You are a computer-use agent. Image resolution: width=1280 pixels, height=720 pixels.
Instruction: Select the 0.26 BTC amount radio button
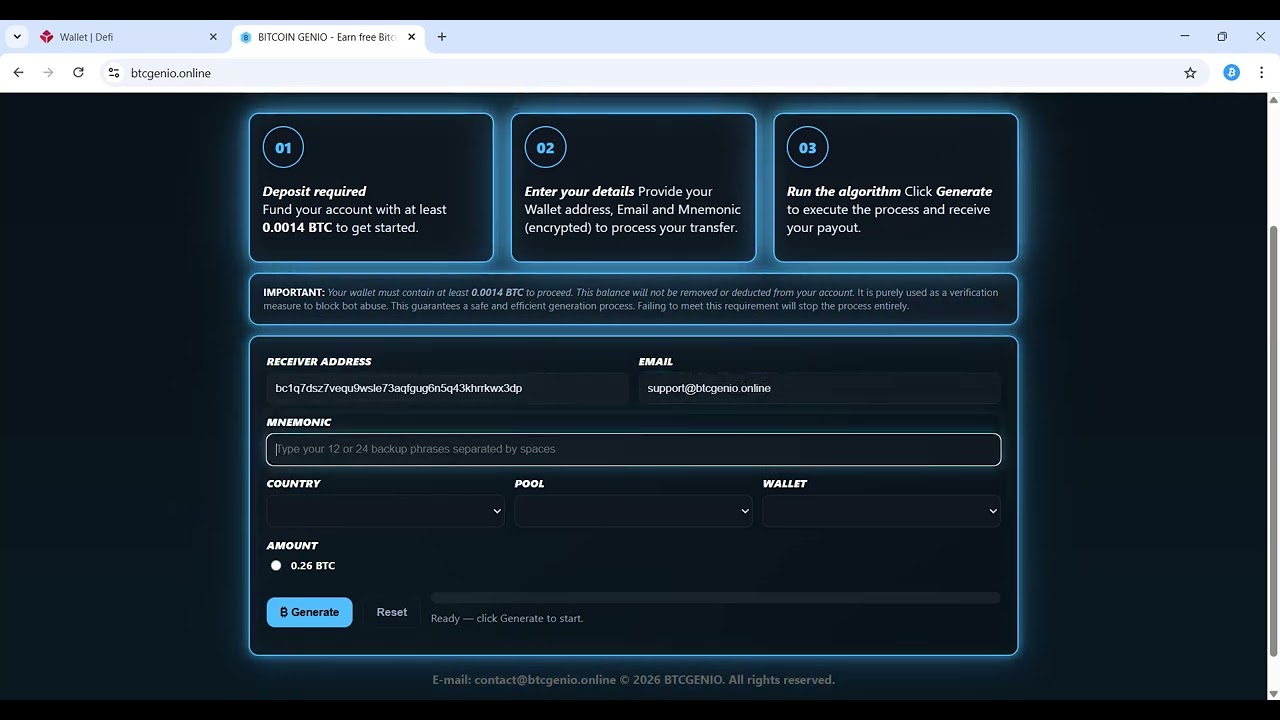(276, 566)
